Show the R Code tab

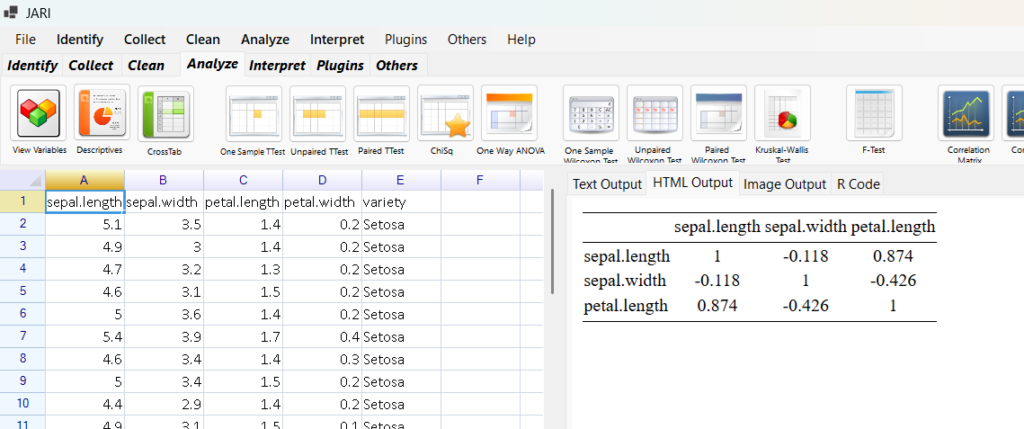pos(858,184)
